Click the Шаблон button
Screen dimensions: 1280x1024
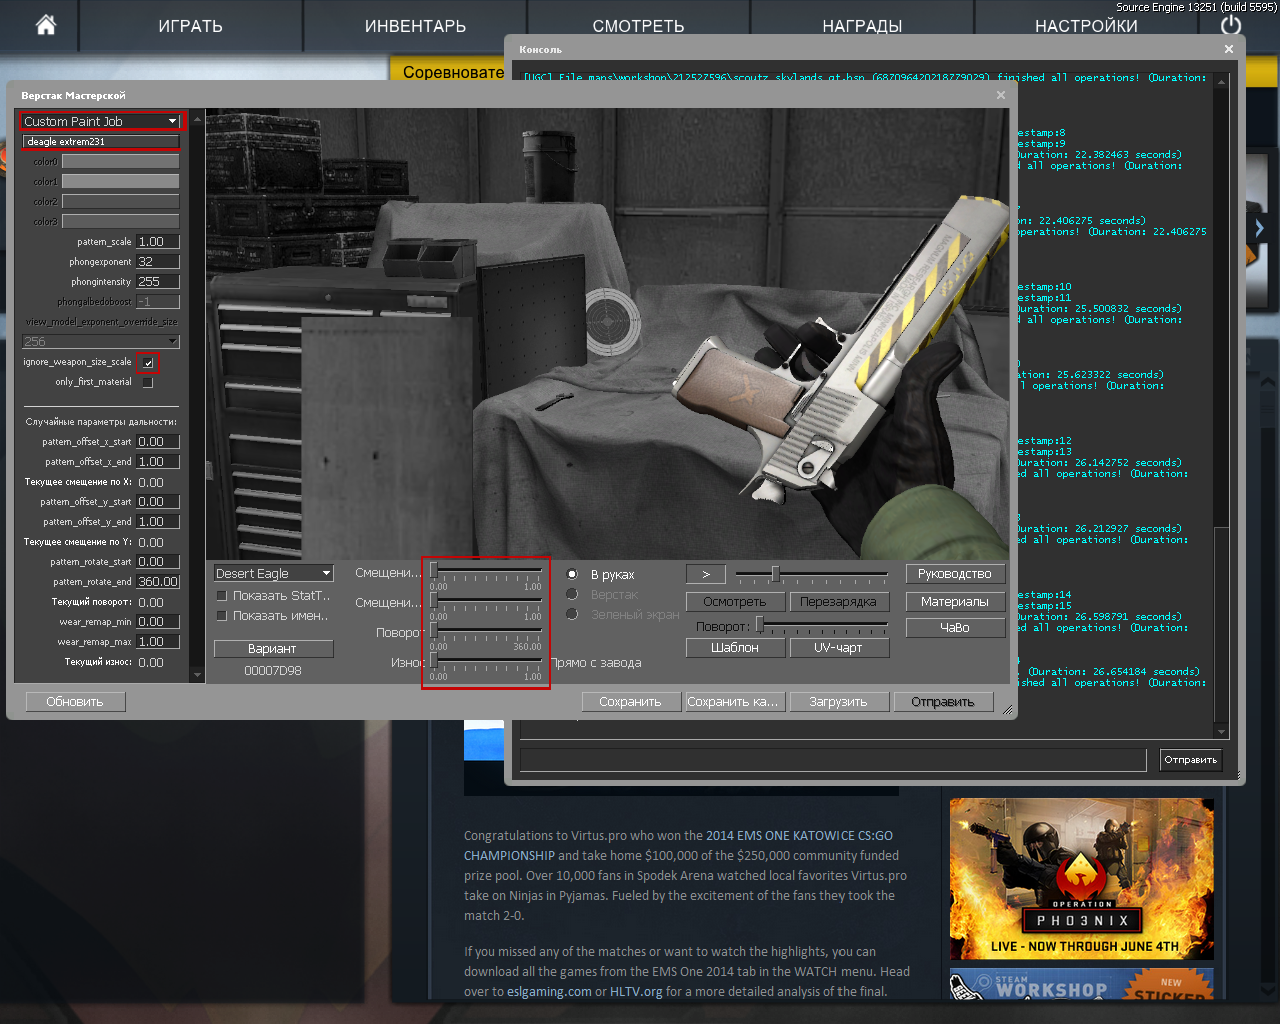tap(735, 647)
